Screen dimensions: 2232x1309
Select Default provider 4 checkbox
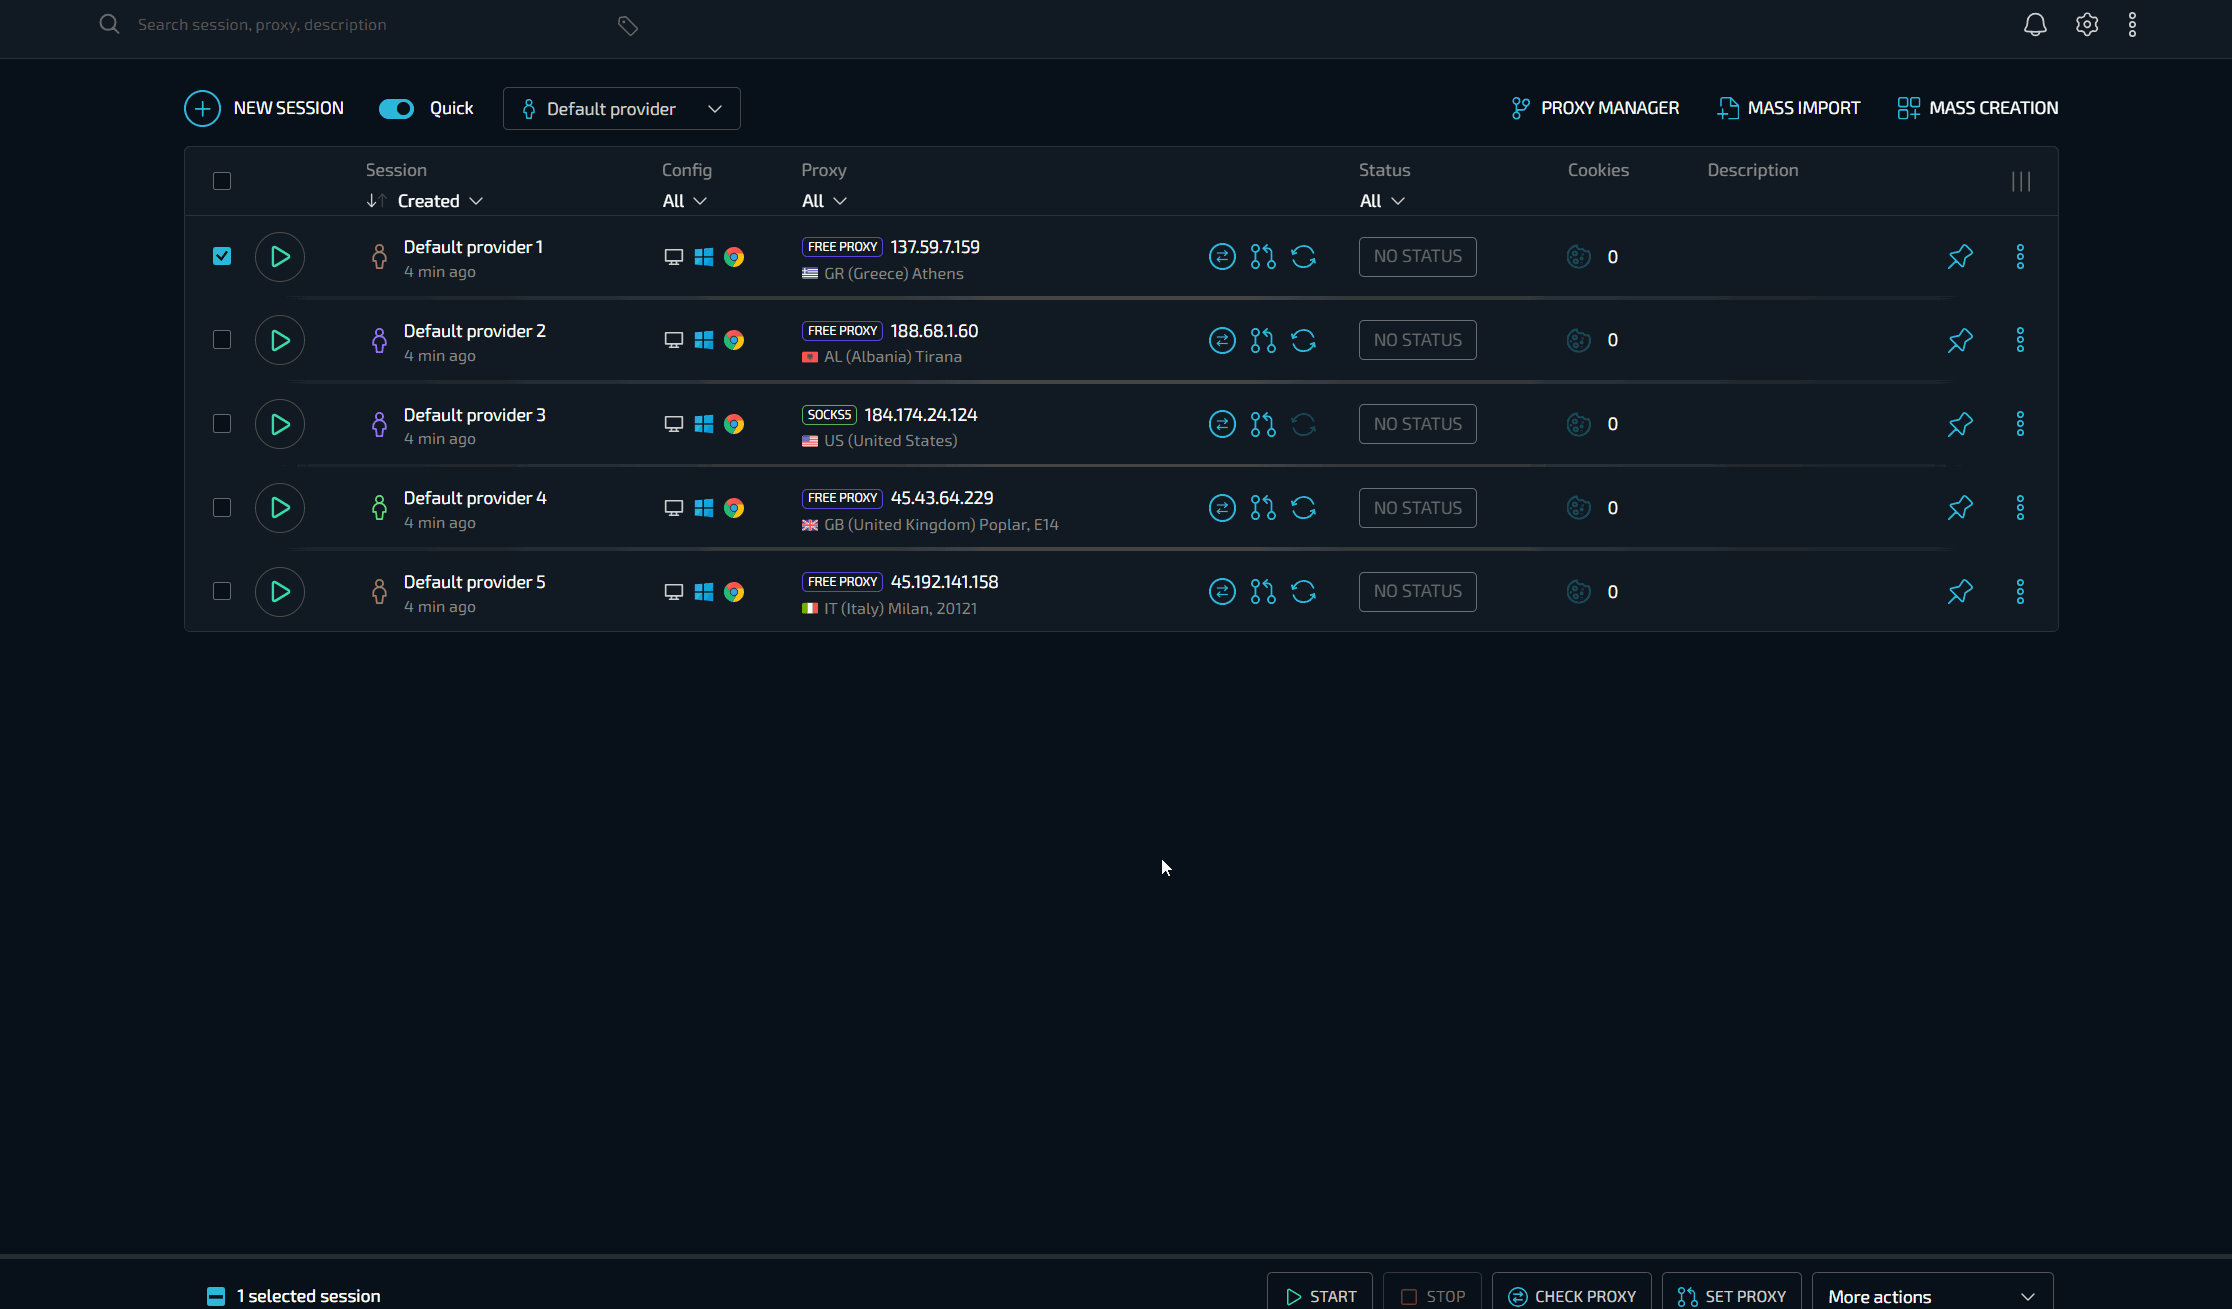(x=222, y=508)
